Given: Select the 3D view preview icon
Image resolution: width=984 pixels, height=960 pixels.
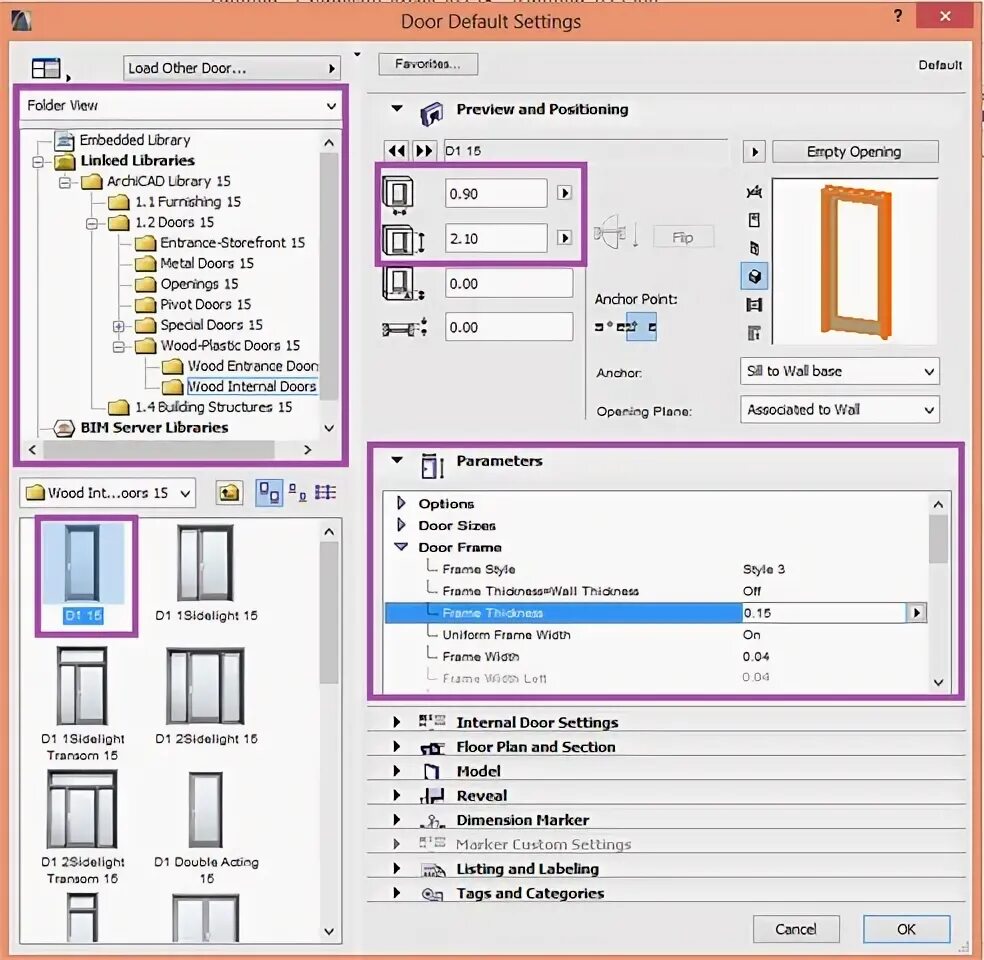Looking at the screenshot, I should click(x=754, y=277).
